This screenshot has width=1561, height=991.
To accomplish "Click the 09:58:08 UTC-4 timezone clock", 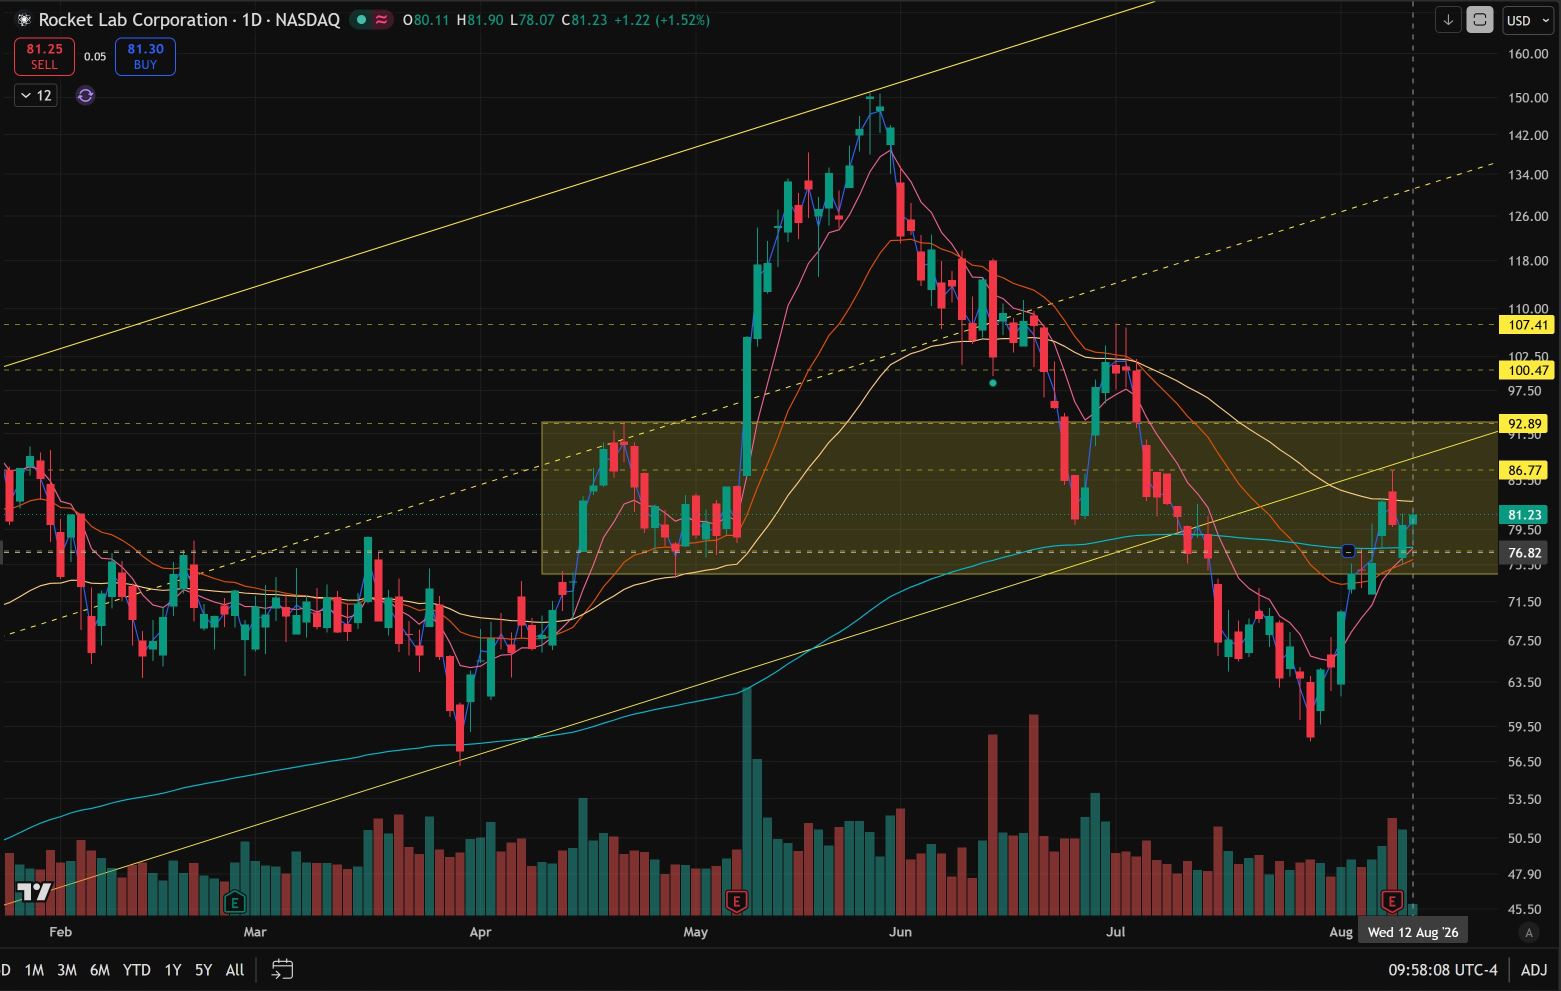I will coord(1442,970).
